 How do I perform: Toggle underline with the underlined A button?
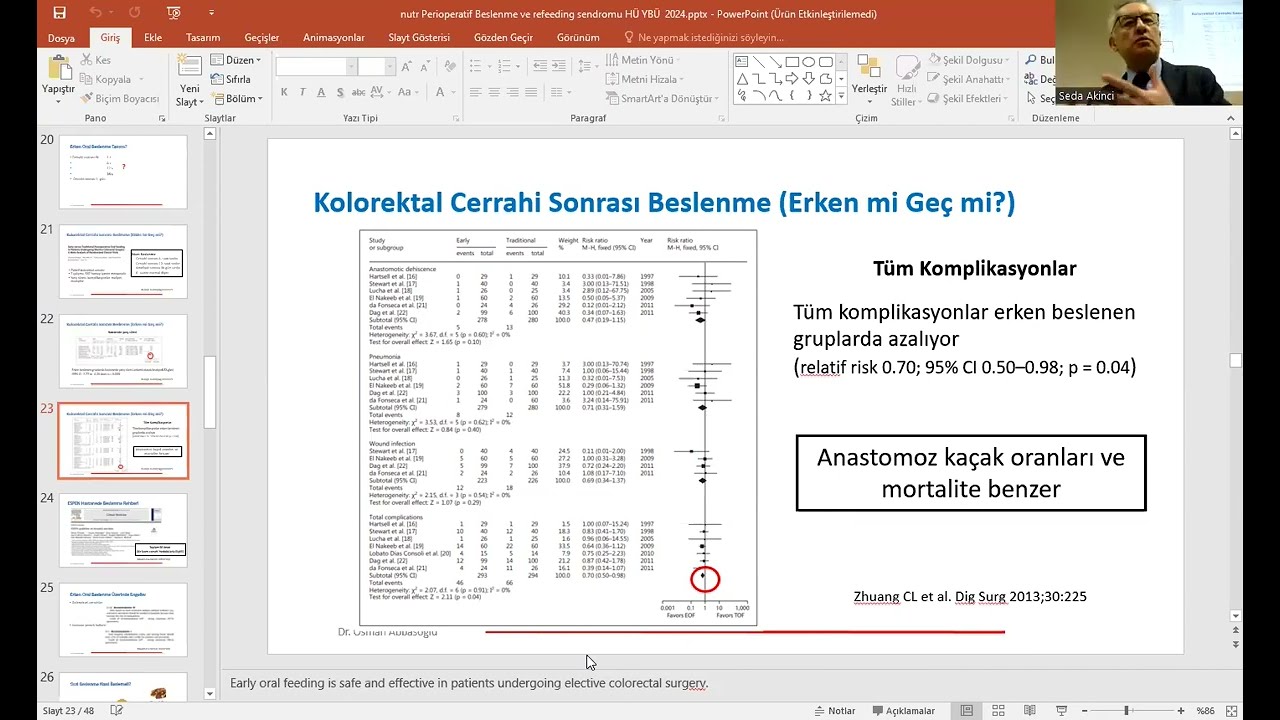(x=321, y=92)
